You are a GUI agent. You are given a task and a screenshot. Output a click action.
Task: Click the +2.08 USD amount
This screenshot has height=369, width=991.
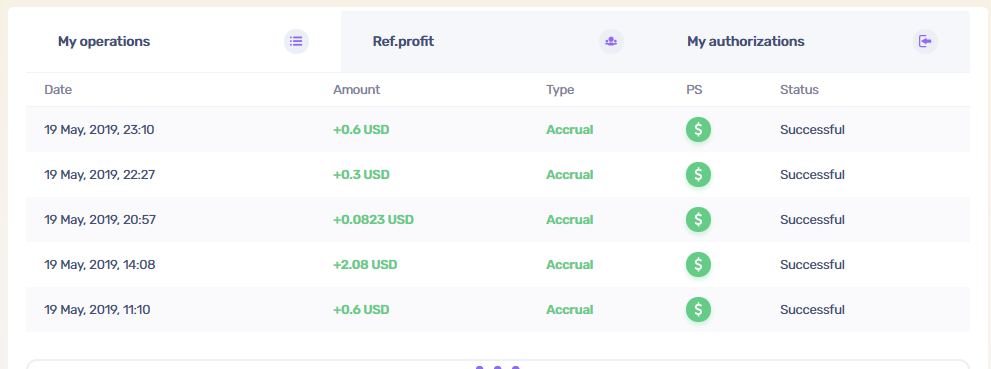tap(365, 265)
